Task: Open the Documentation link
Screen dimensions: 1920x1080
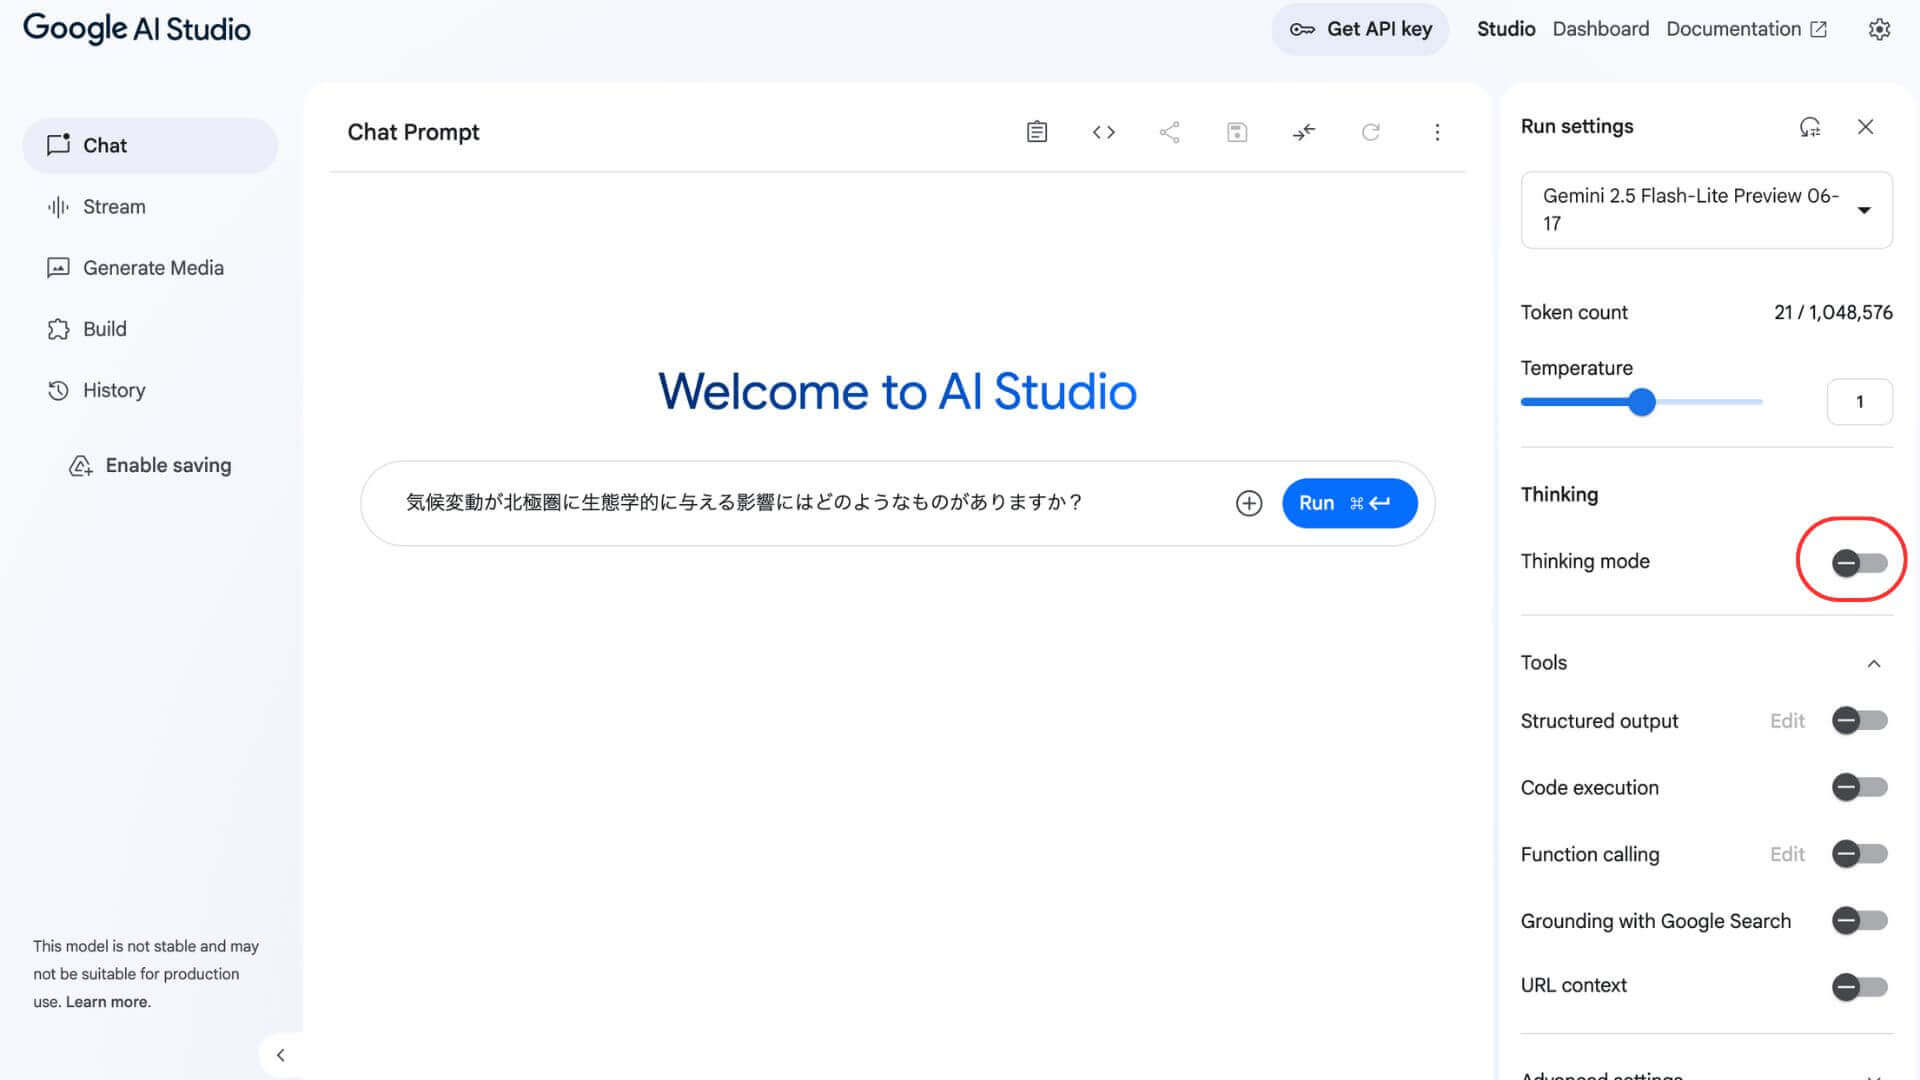Action: pyautogui.click(x=1746, y=29)
